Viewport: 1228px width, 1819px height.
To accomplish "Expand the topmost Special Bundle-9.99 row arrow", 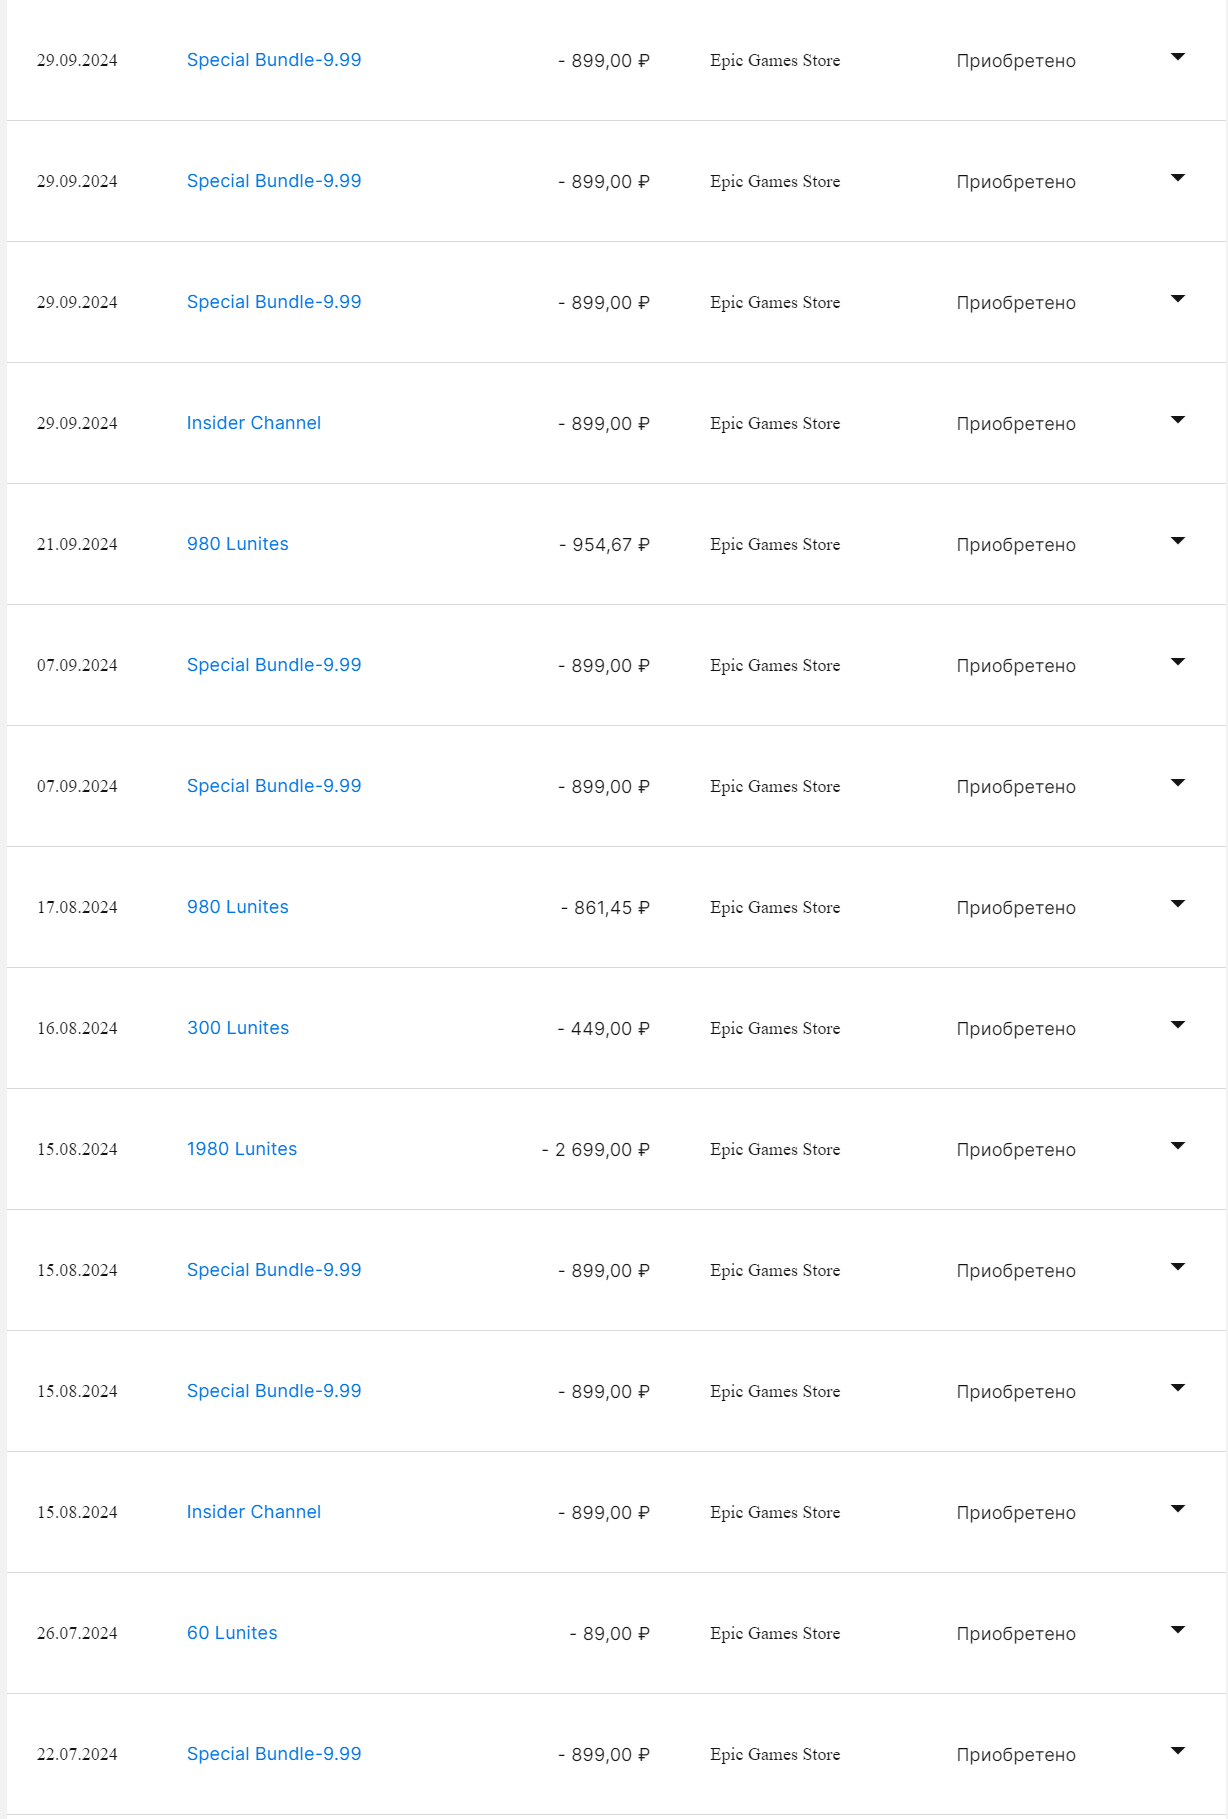I will pos(1177,57).
